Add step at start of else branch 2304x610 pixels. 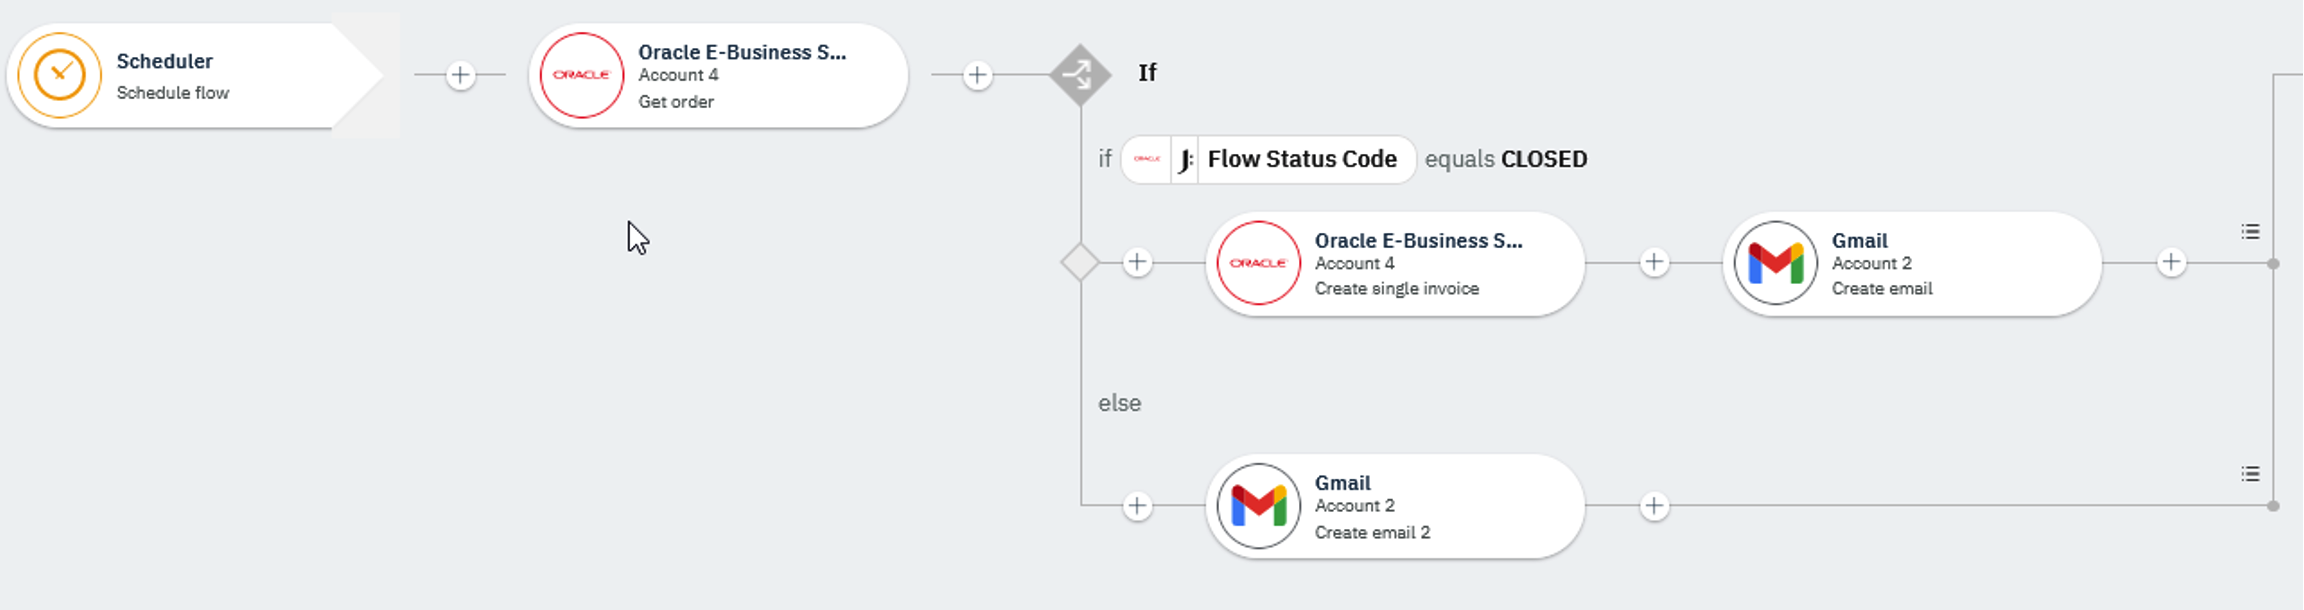[x=1137, y=506]
